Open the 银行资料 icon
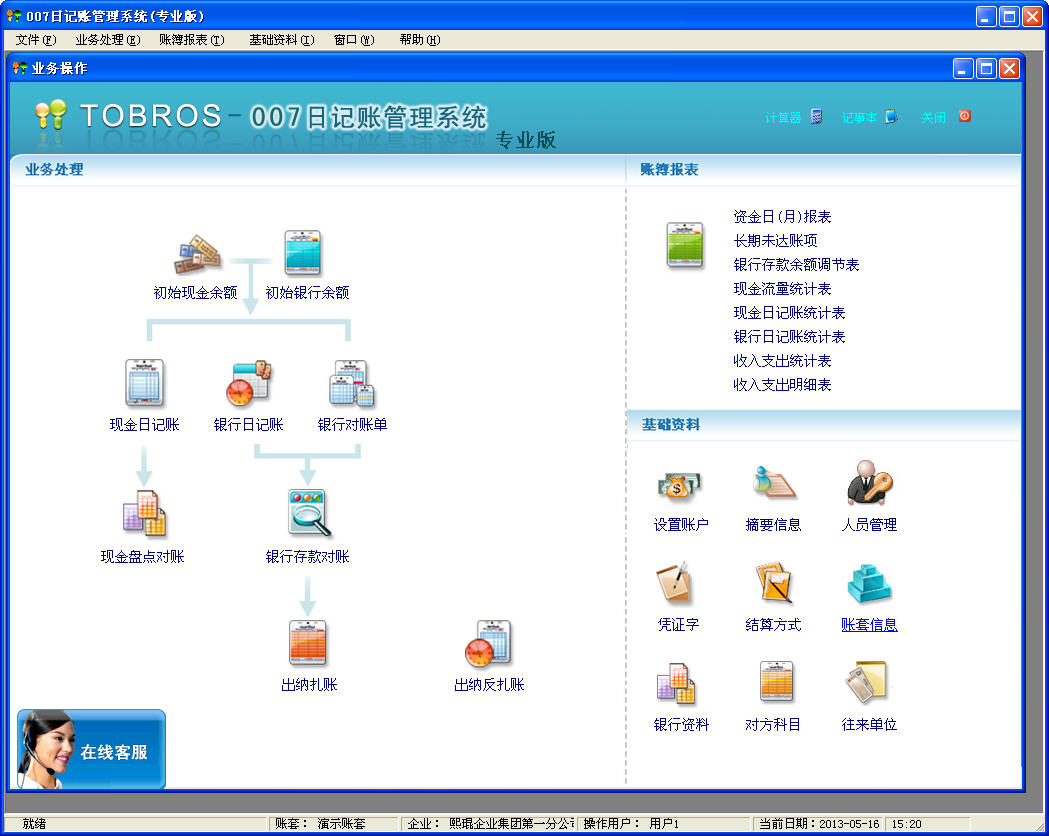This screenshot has width=1049, height=836. (676, 683)
